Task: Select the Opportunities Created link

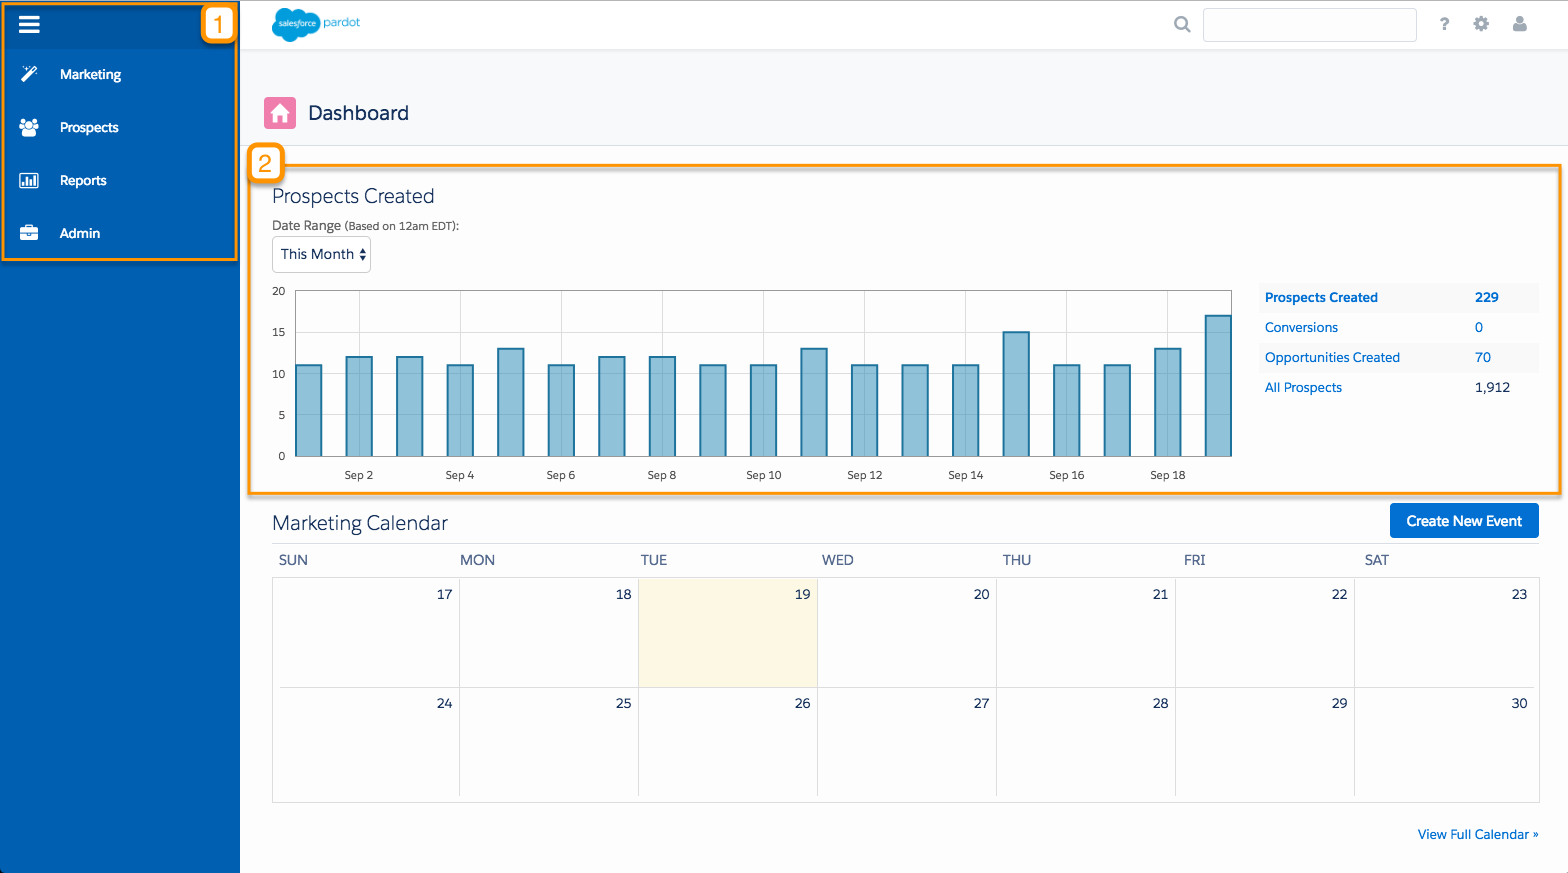Action: pos(1332,357)
